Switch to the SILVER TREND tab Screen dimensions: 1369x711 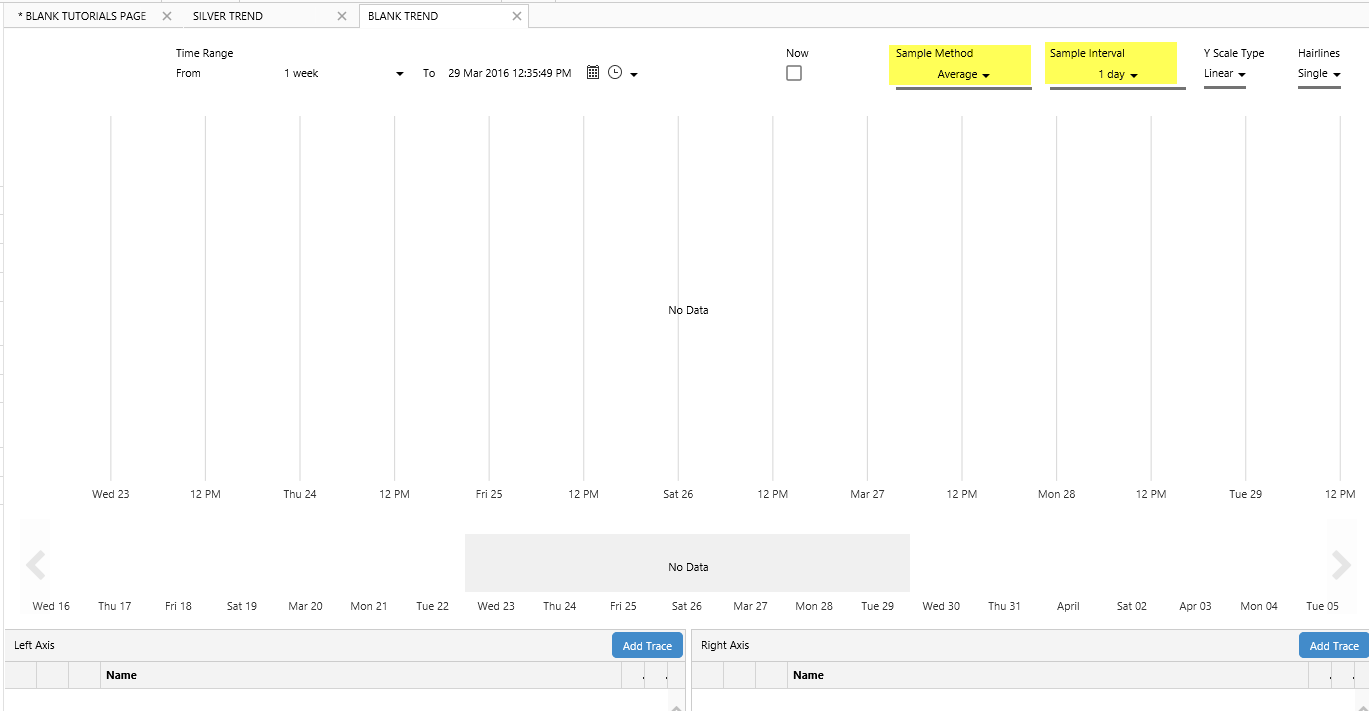(x=228, y=16)
